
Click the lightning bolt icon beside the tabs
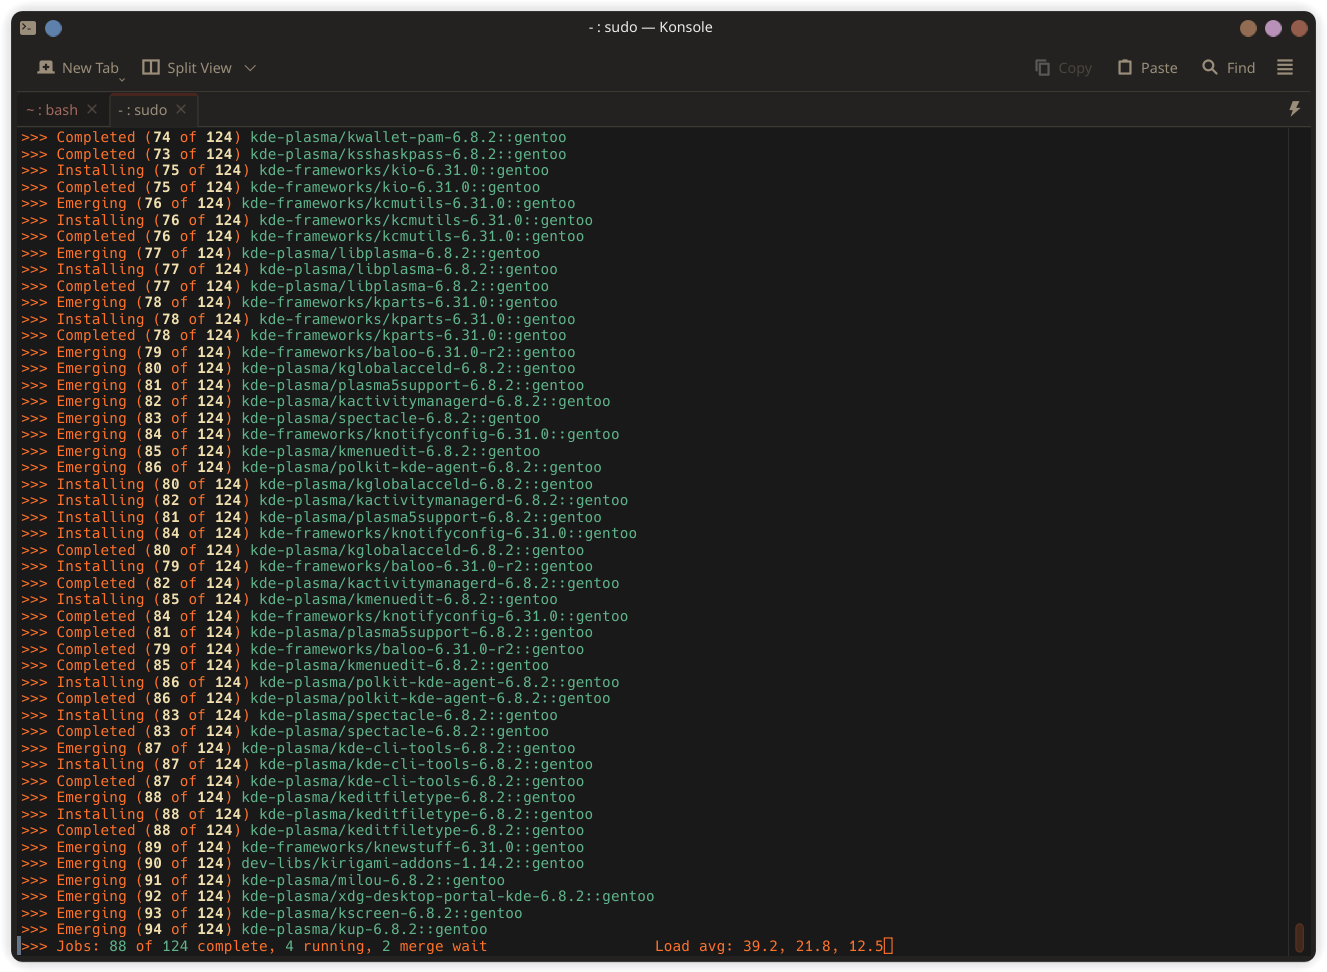(x=1294, y=109)
